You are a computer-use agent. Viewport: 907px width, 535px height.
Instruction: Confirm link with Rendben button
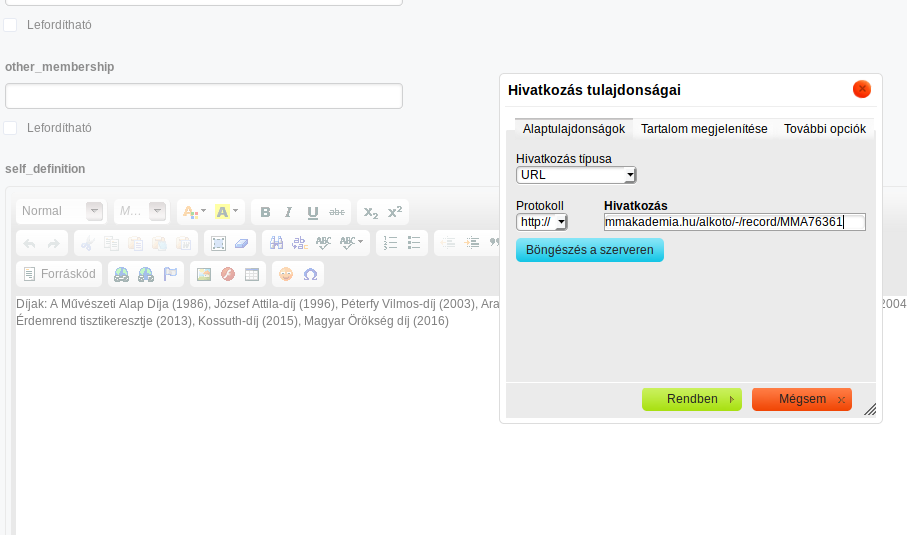coord(692,399)
